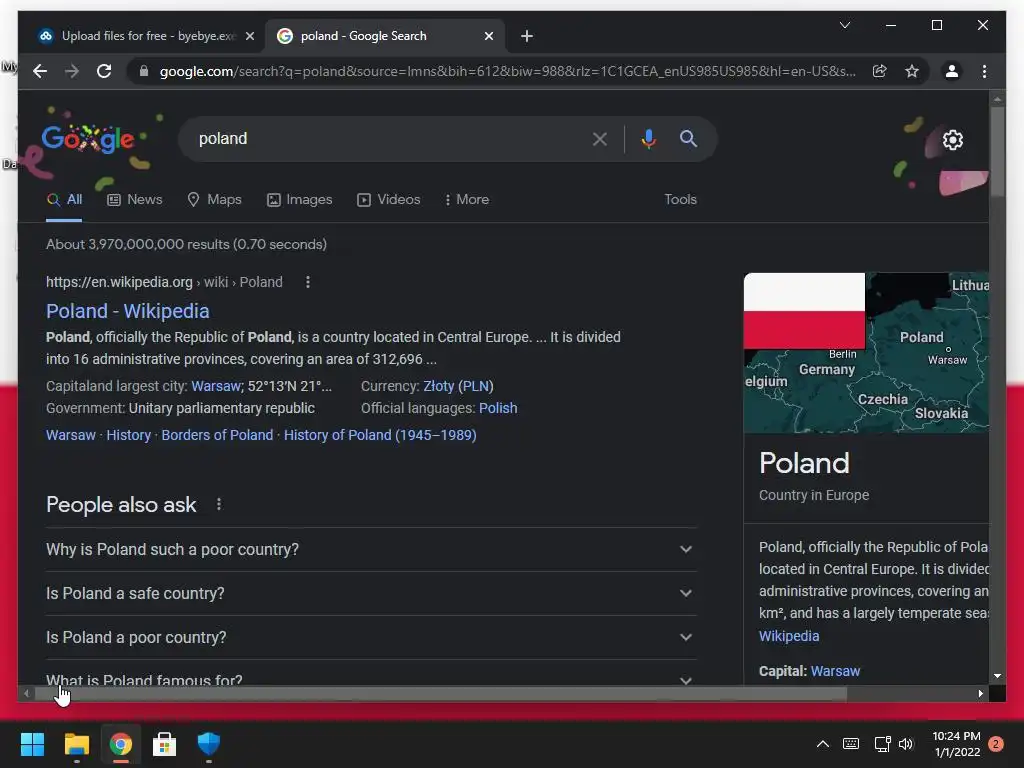Clear the search box with the X icon
Screen dimensions: 1024x768
[x=600, y=138]
